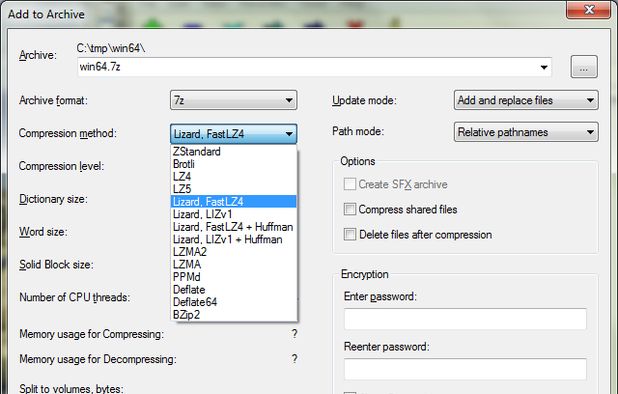618x394 pixels.
Task: Choose Lizard, FastLZ4 + Huffman
Action: tap(233, 227)
